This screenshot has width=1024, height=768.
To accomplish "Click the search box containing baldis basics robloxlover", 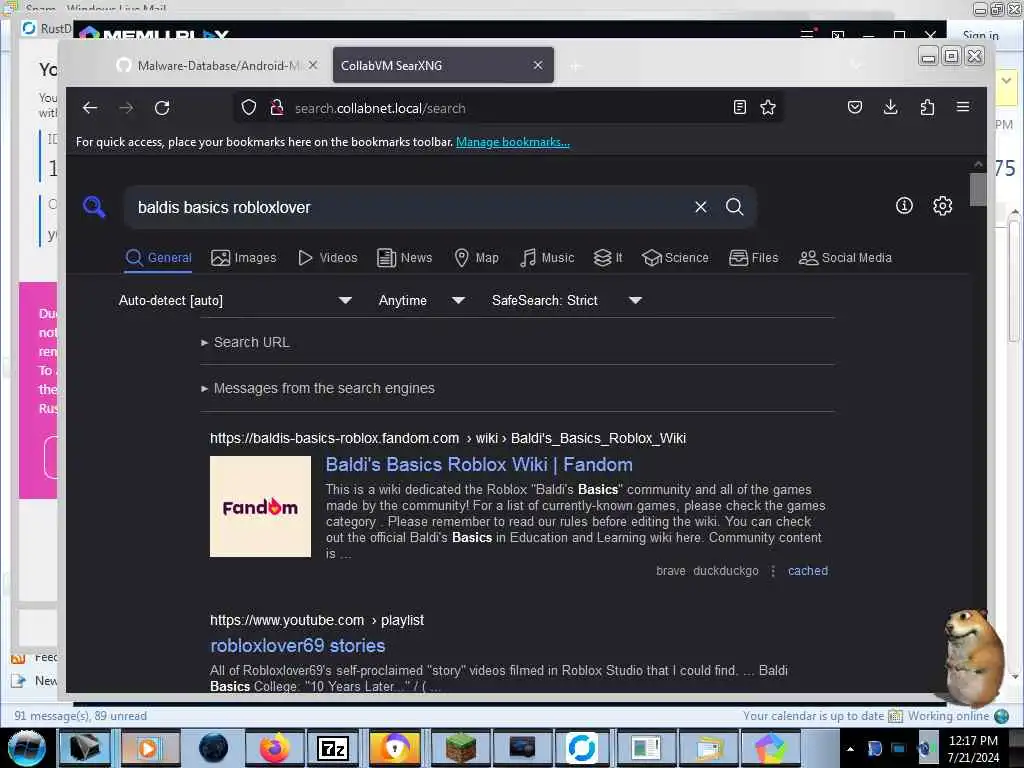I will [408, 207].
